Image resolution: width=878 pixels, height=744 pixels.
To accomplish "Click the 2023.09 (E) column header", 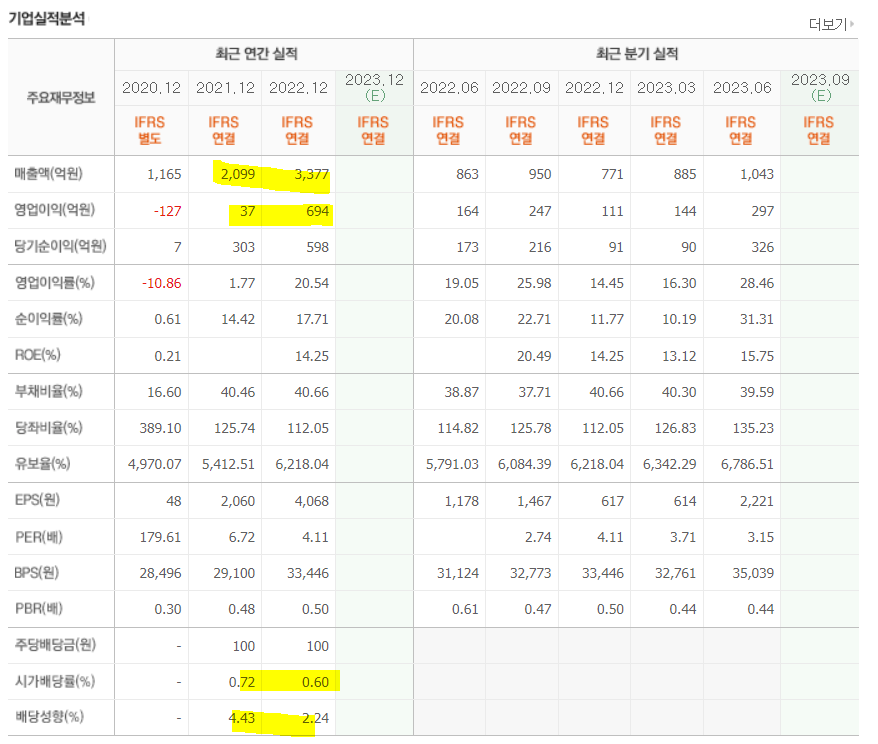I will click(x=820, y=87).
